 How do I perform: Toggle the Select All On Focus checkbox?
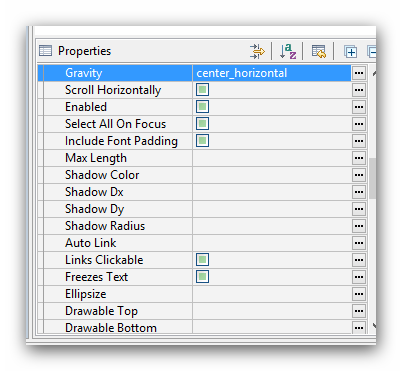pyautogui.click(x=202, y=124)
